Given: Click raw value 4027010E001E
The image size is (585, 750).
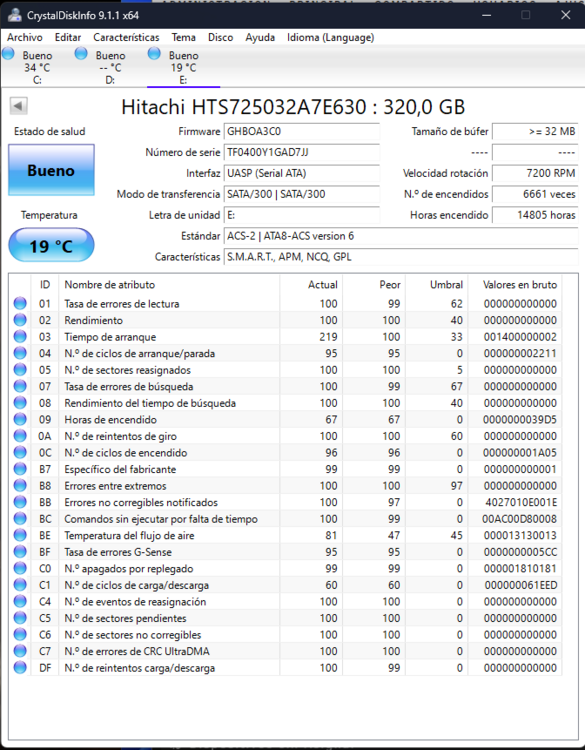Looking at the screenshot, I should (x=521, y=502).
